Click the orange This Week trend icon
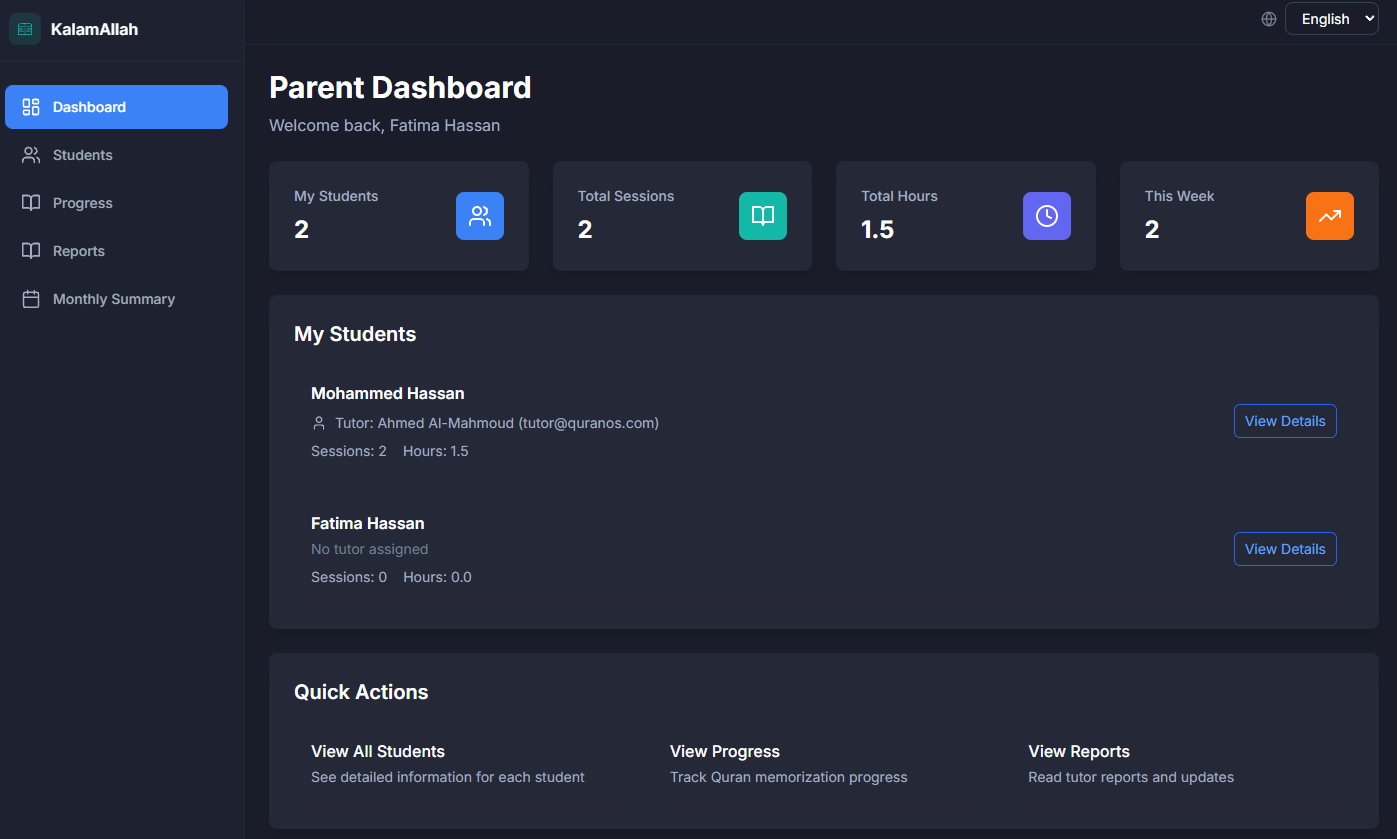 [x=1329, y=216]
